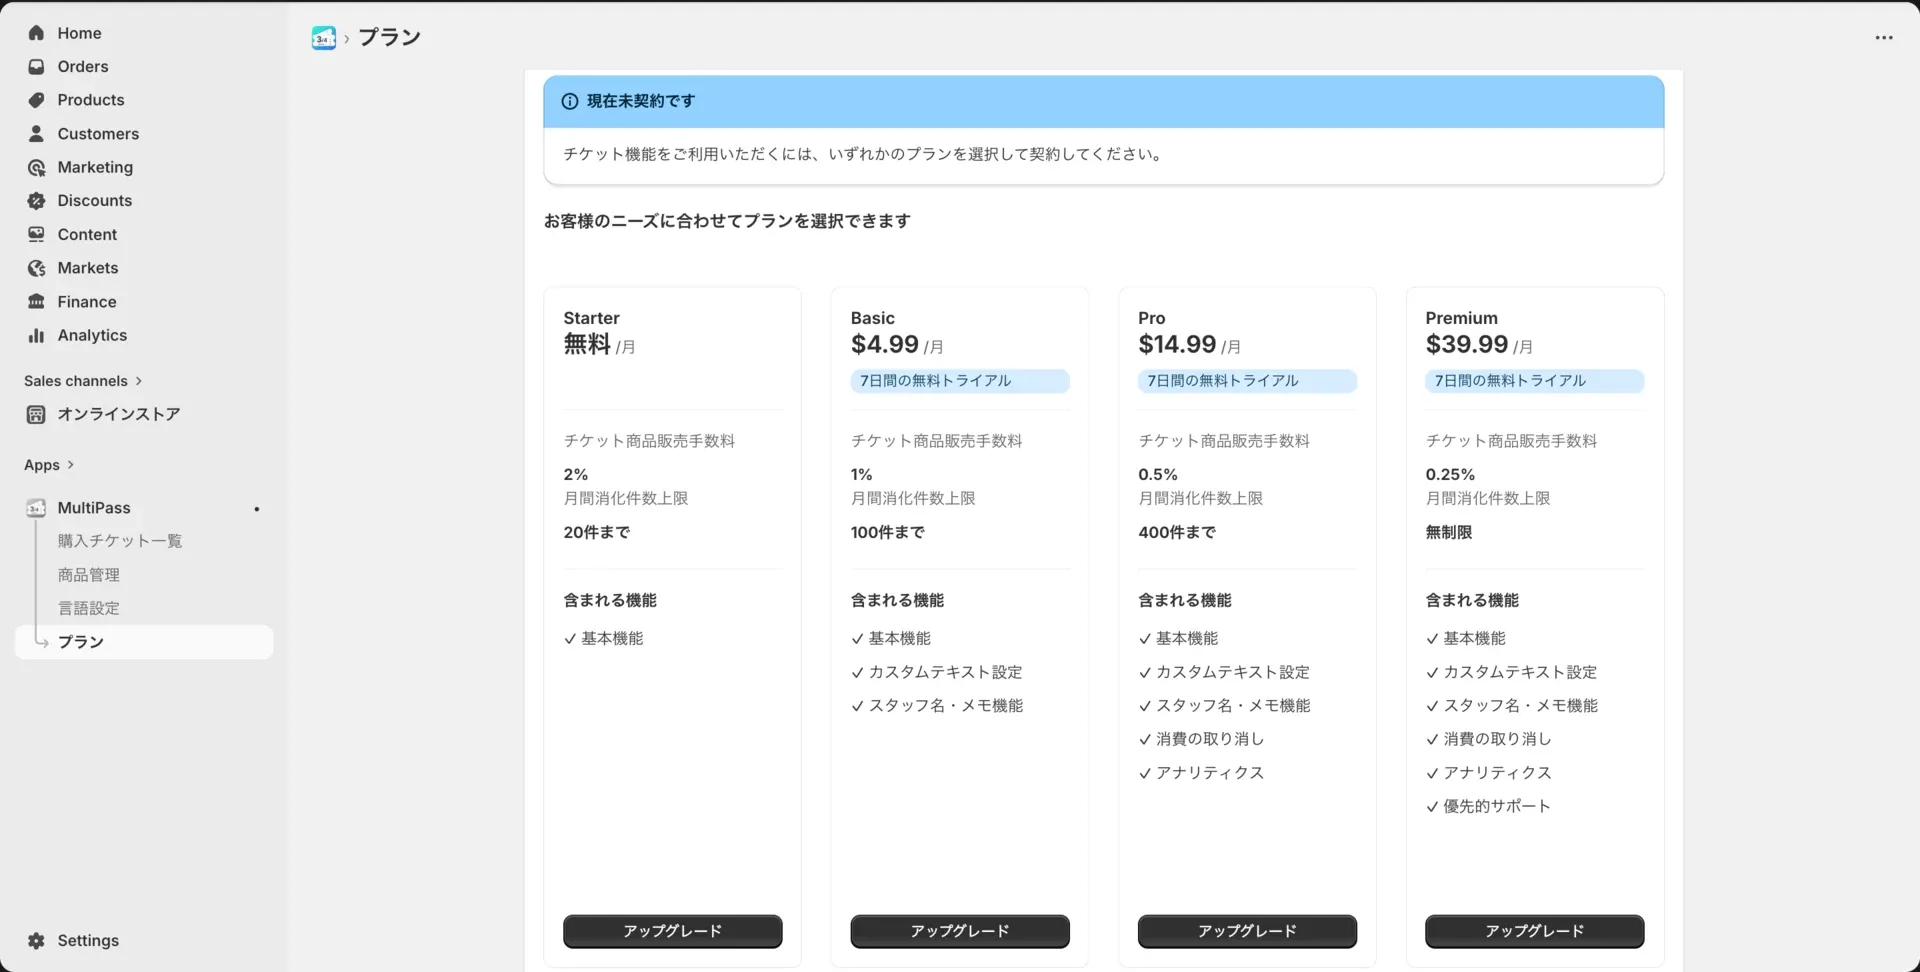
Task: Open the three-dot more options menu
Action: (1884, 38)
